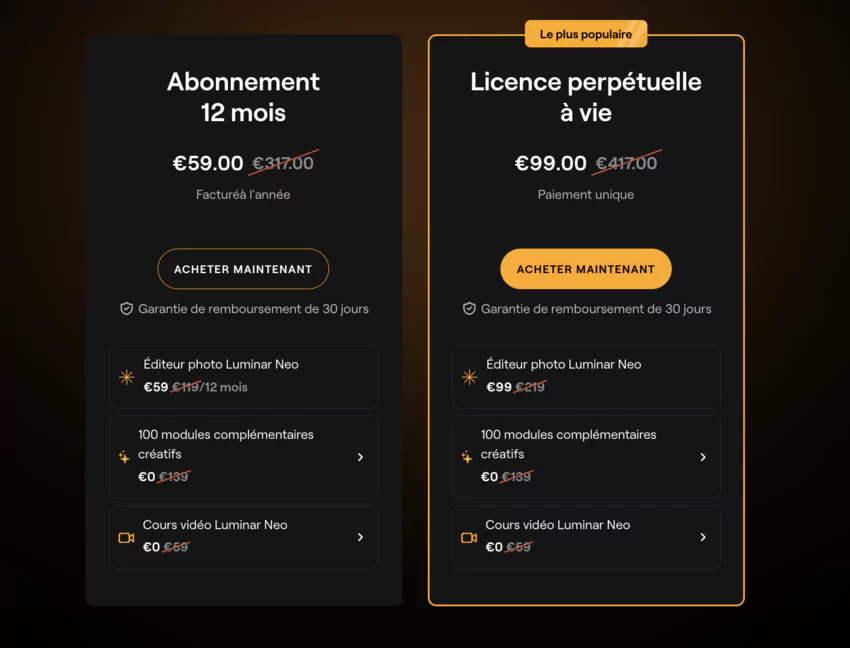The image size is (850, 648).
Task: Select the Licence perpétuelle à vie title
Action: point(586,97)
